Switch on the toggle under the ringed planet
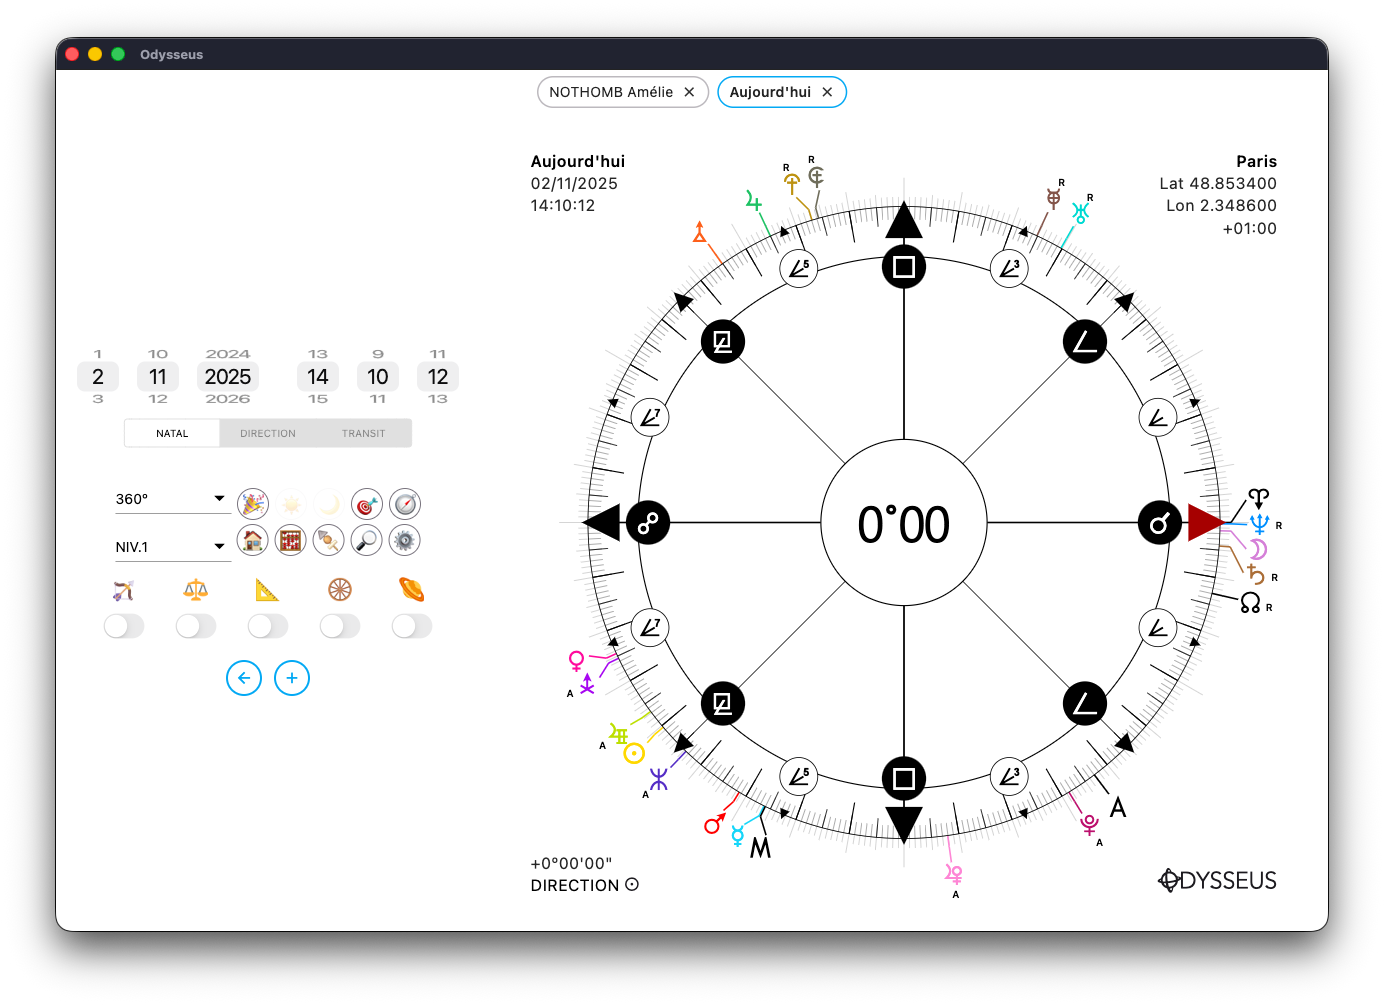The image size is (1384, 1005). pyautogui.click(x=412, y=626)
